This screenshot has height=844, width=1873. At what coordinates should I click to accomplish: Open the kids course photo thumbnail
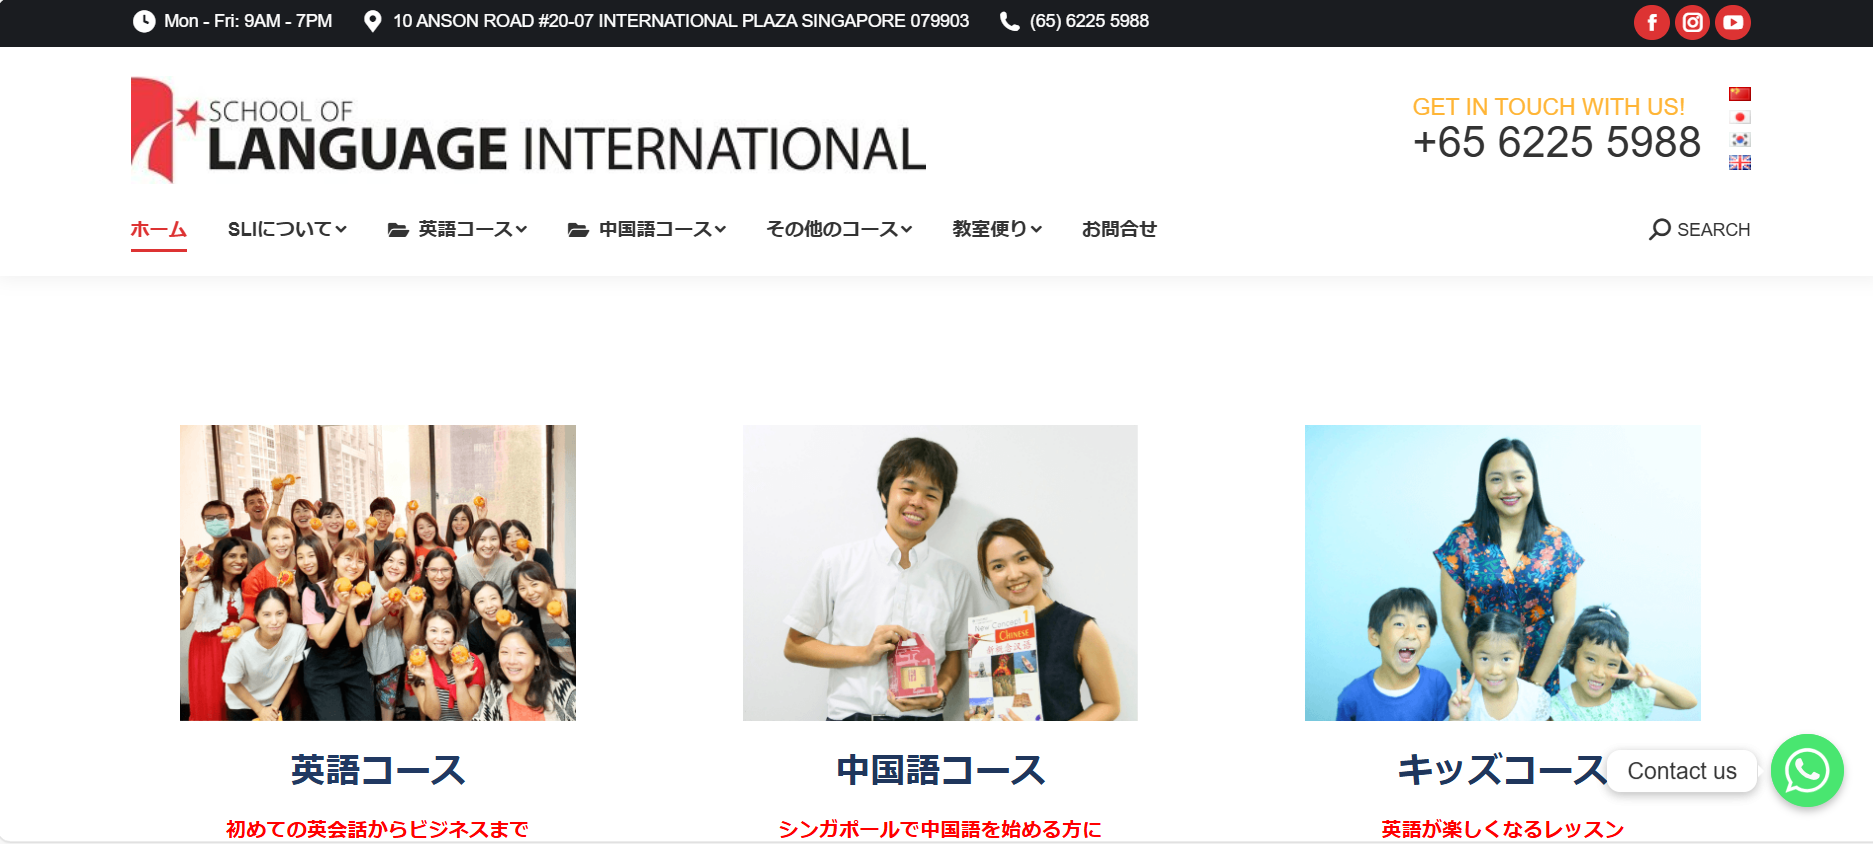click(x=1502, y=572)
